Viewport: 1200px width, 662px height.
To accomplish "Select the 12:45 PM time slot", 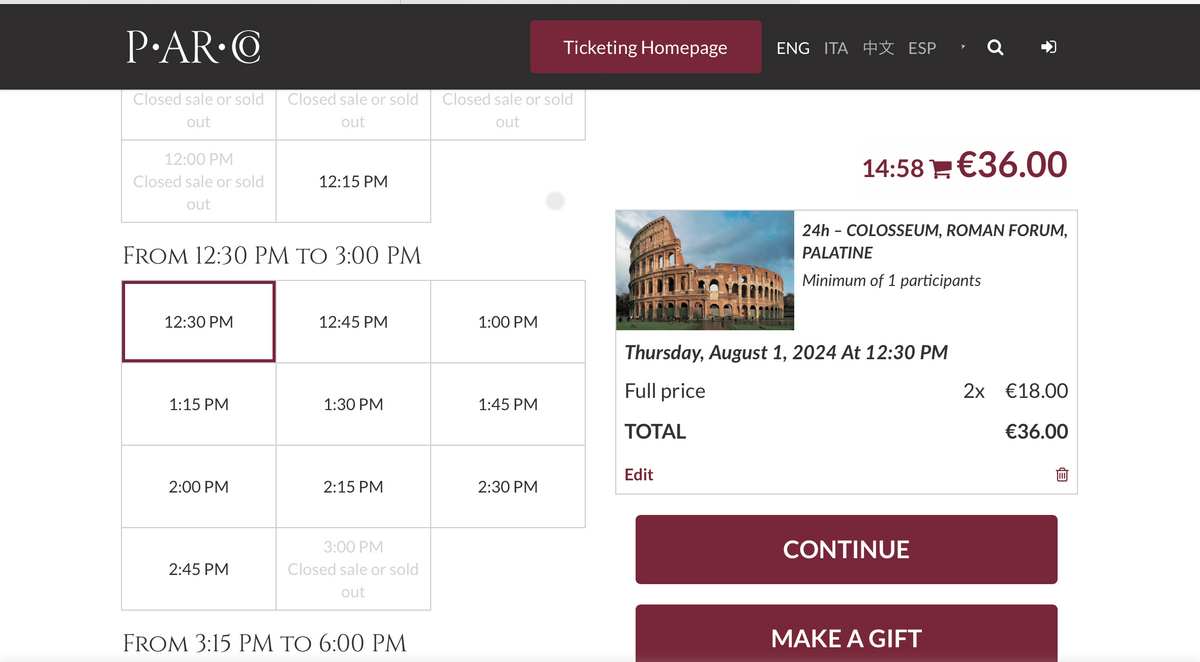I will coord(353,322).
